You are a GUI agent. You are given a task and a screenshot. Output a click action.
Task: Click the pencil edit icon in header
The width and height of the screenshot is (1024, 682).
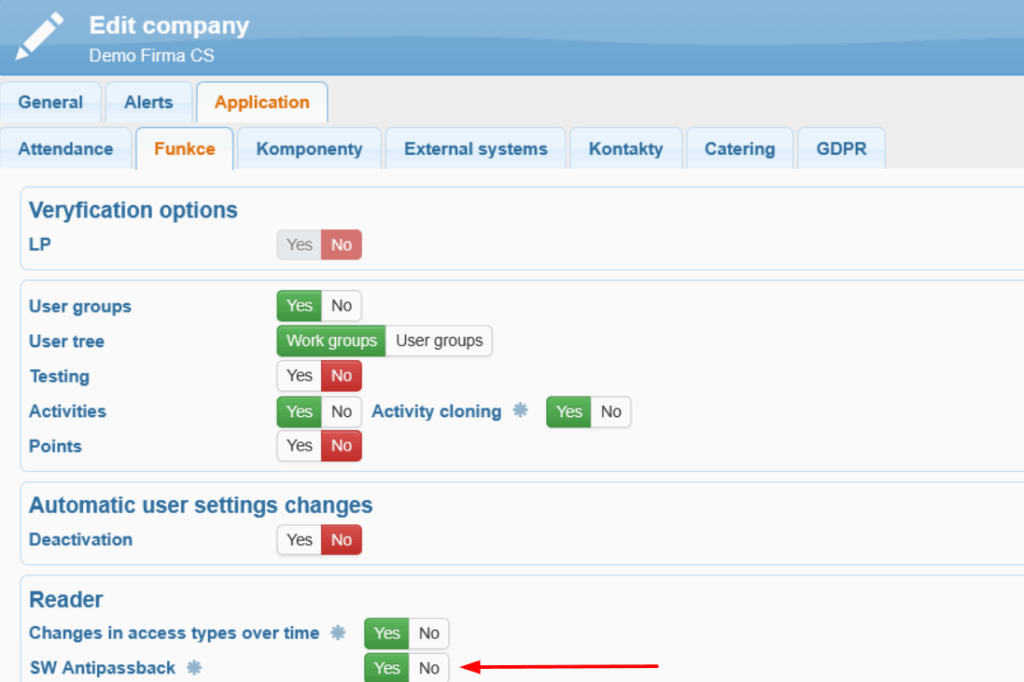40,37
